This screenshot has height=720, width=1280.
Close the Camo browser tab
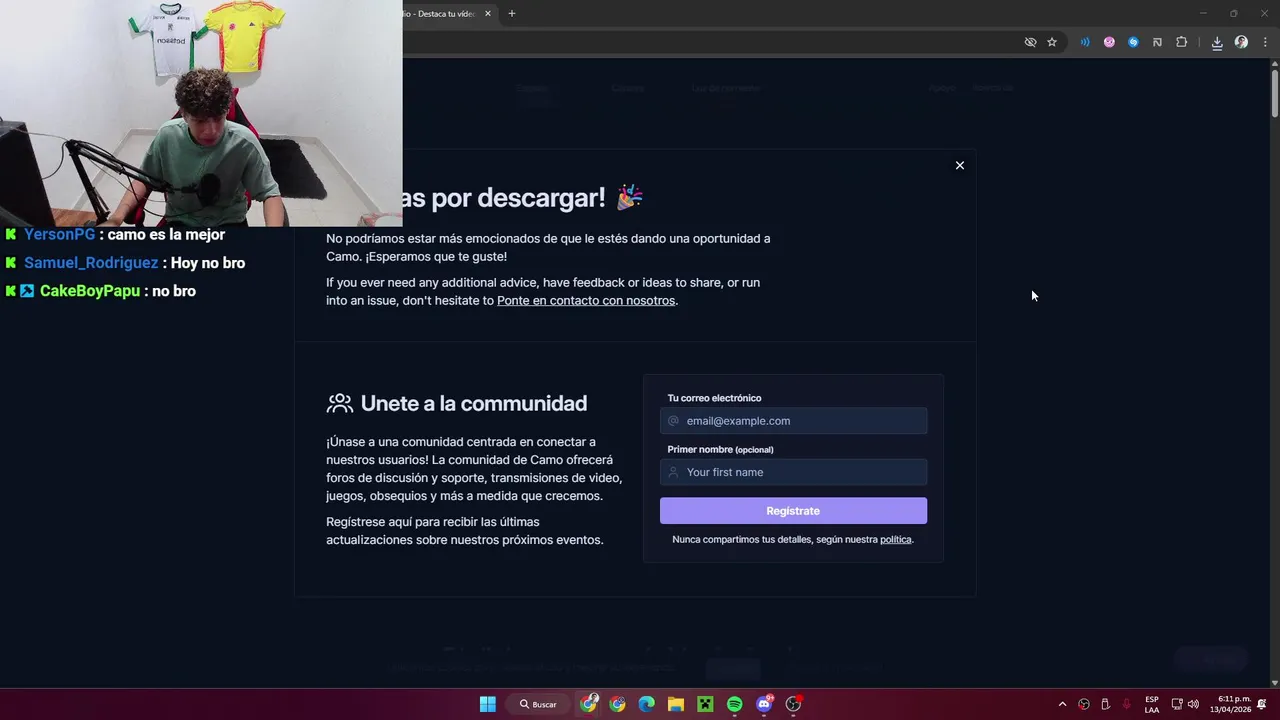pos(488,14)
